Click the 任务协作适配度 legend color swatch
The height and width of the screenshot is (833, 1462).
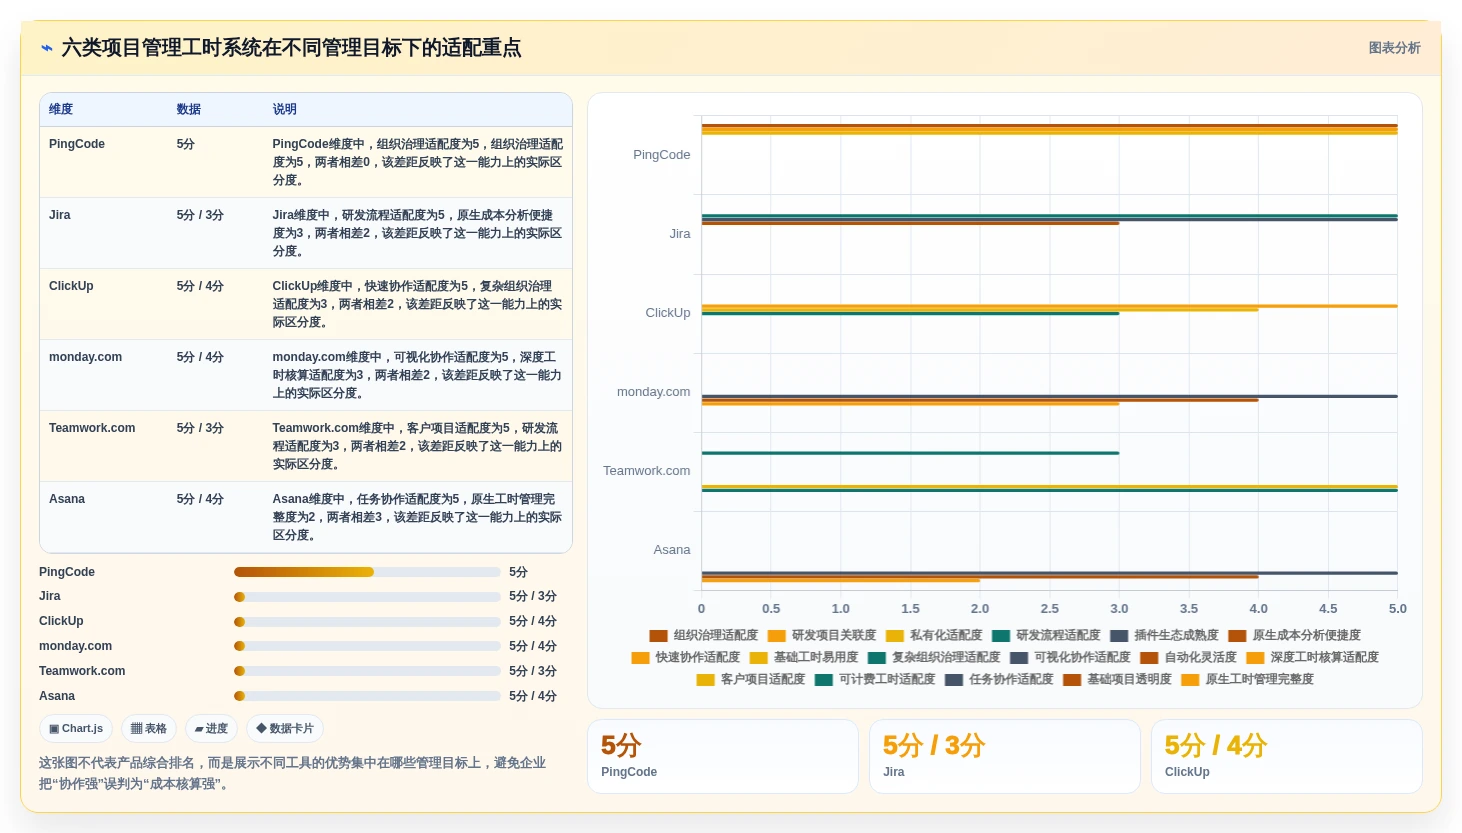[954, 680]
